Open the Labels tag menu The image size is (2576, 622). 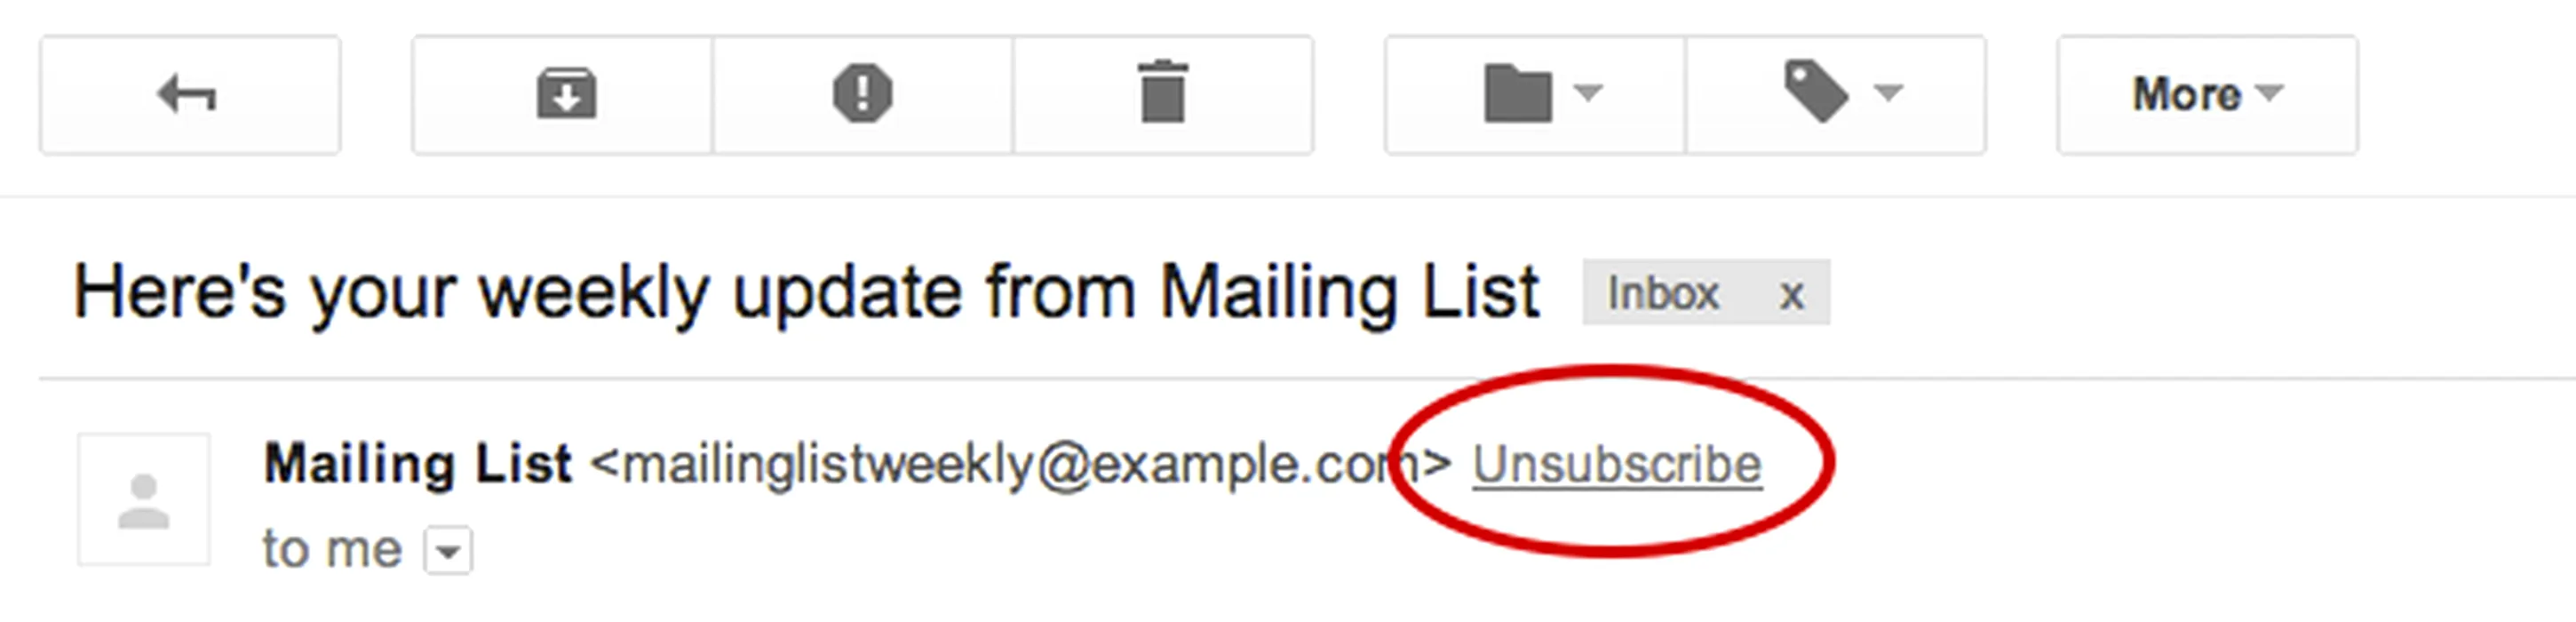point(1836,95)
